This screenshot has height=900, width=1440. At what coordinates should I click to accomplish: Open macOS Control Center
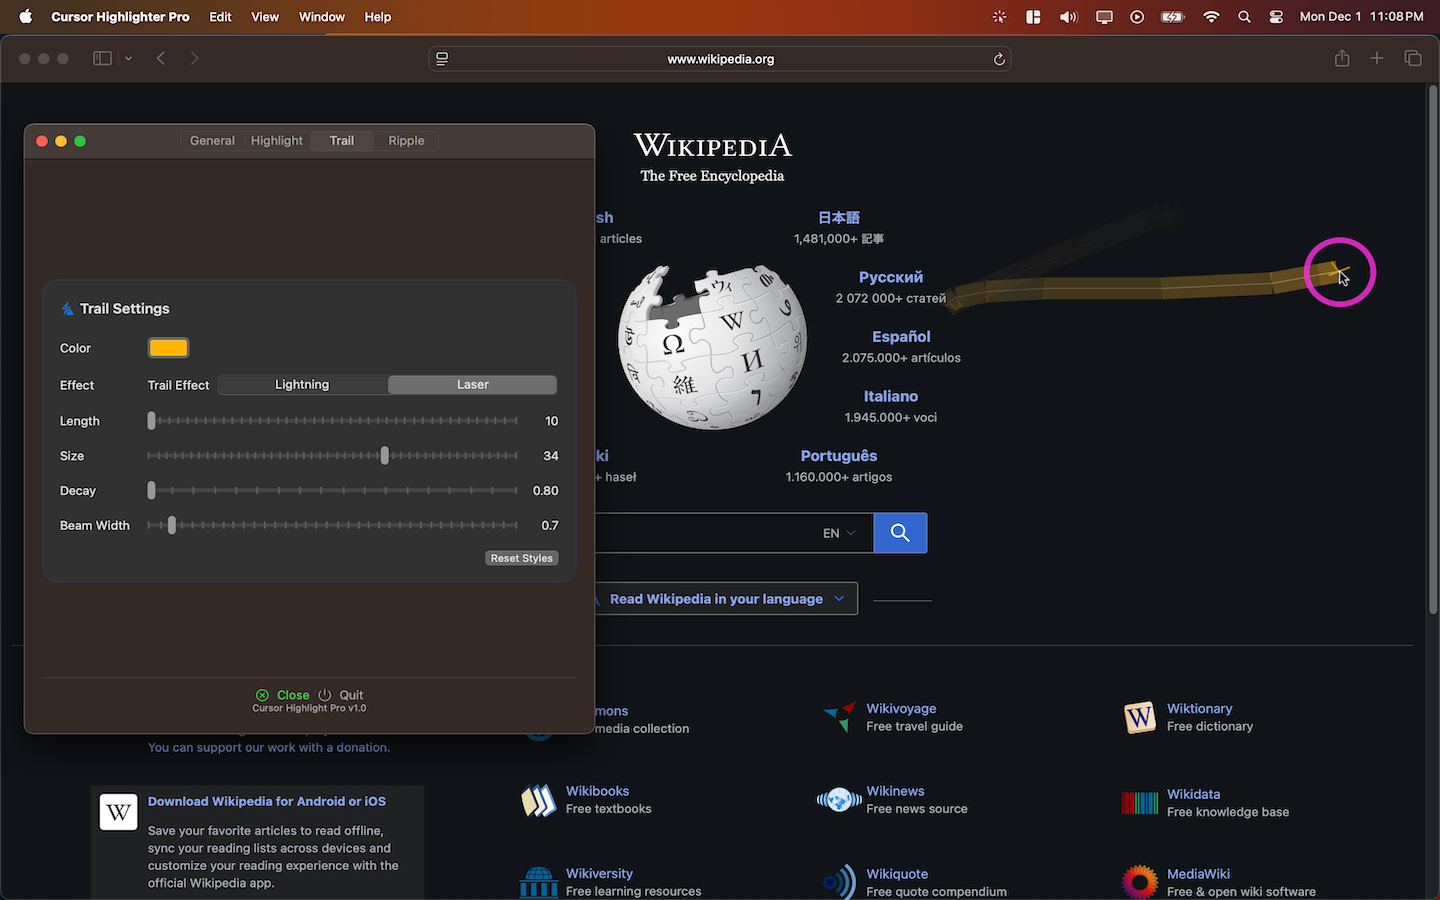1276,16
